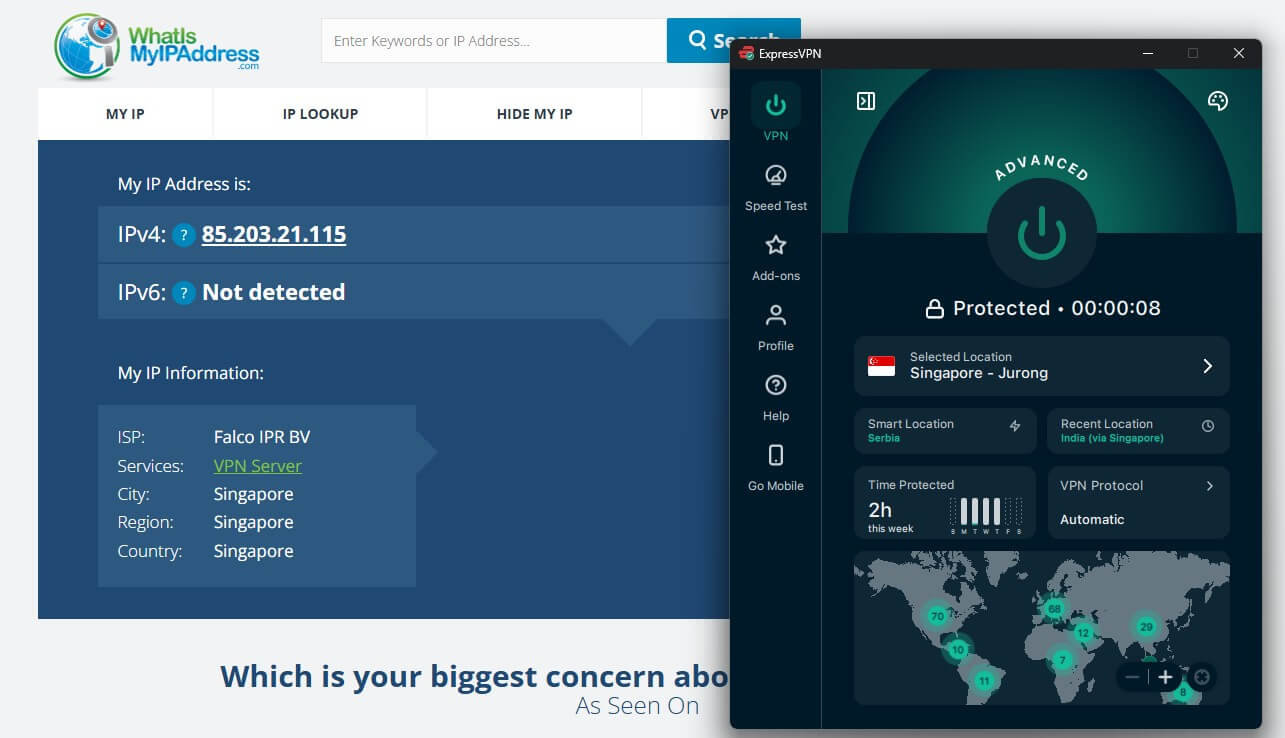Viewport: 1285px width, 738px height.
Task: Focus the Enter Keywords or IP Address field
Action: click(x=494, y=41)
